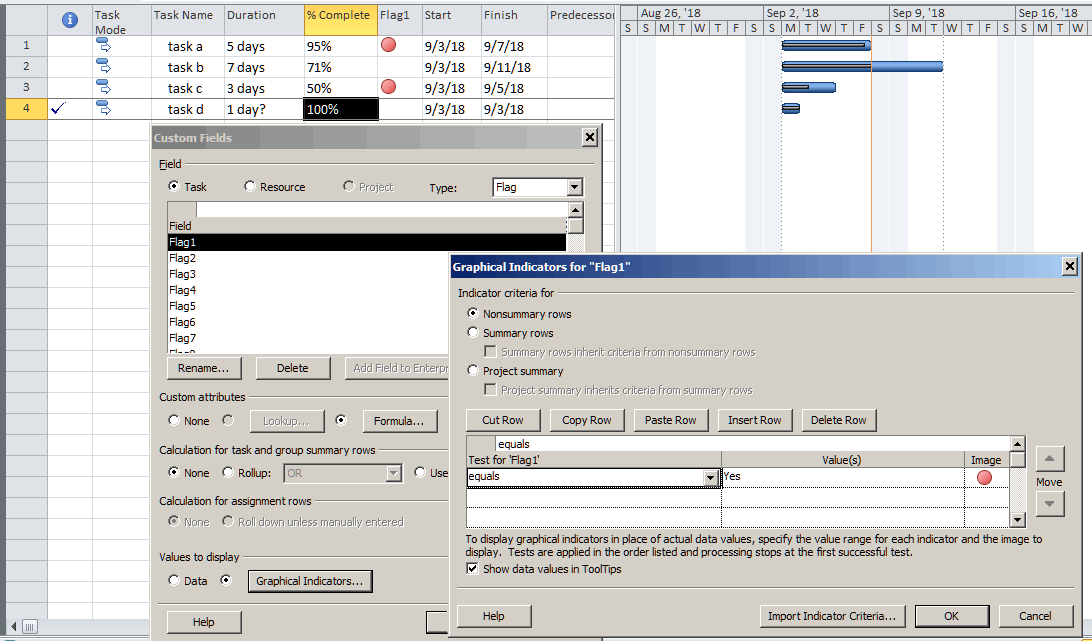Click the red circle image in indicator criteria row
The width and height of the screenshot is (1092, 641).
tap(984, 477)
